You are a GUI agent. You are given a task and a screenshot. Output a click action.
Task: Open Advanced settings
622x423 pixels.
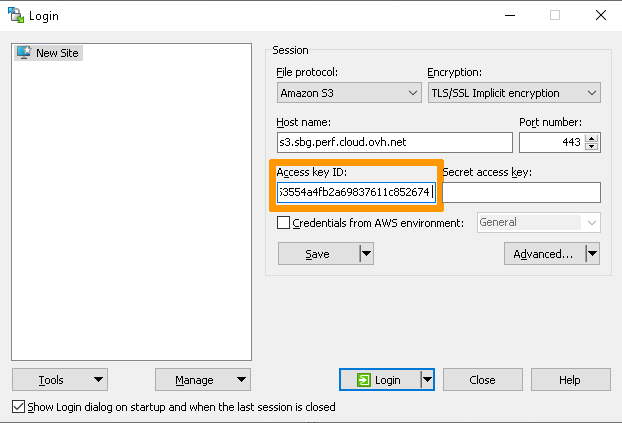point(544,254)
